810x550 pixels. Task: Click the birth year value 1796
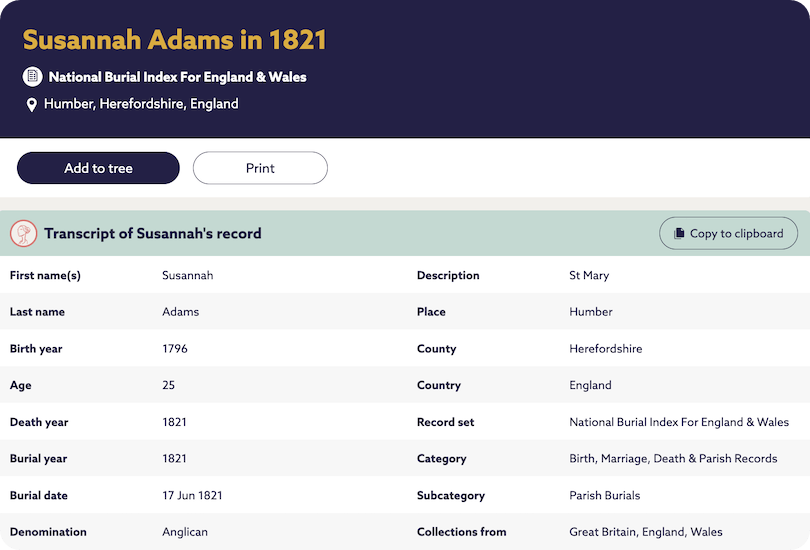[x=175, y=349]
